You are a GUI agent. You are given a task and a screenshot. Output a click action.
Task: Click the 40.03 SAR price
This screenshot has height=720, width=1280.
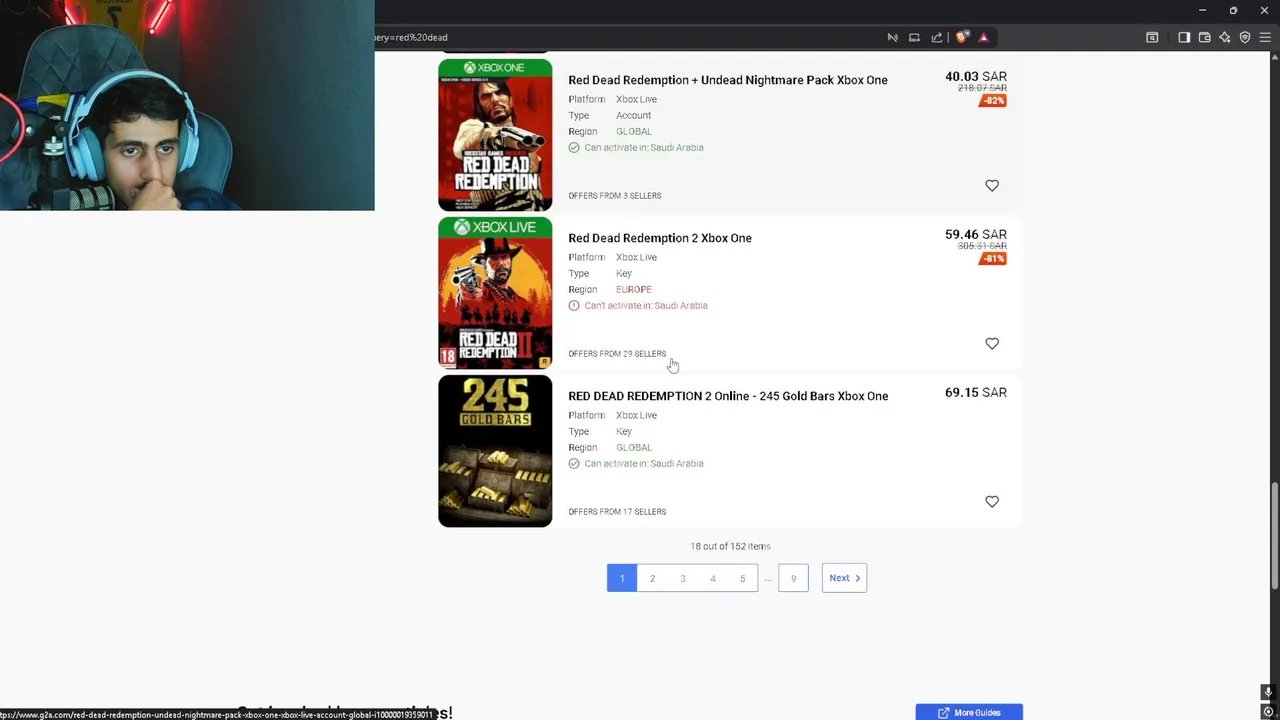976,76
